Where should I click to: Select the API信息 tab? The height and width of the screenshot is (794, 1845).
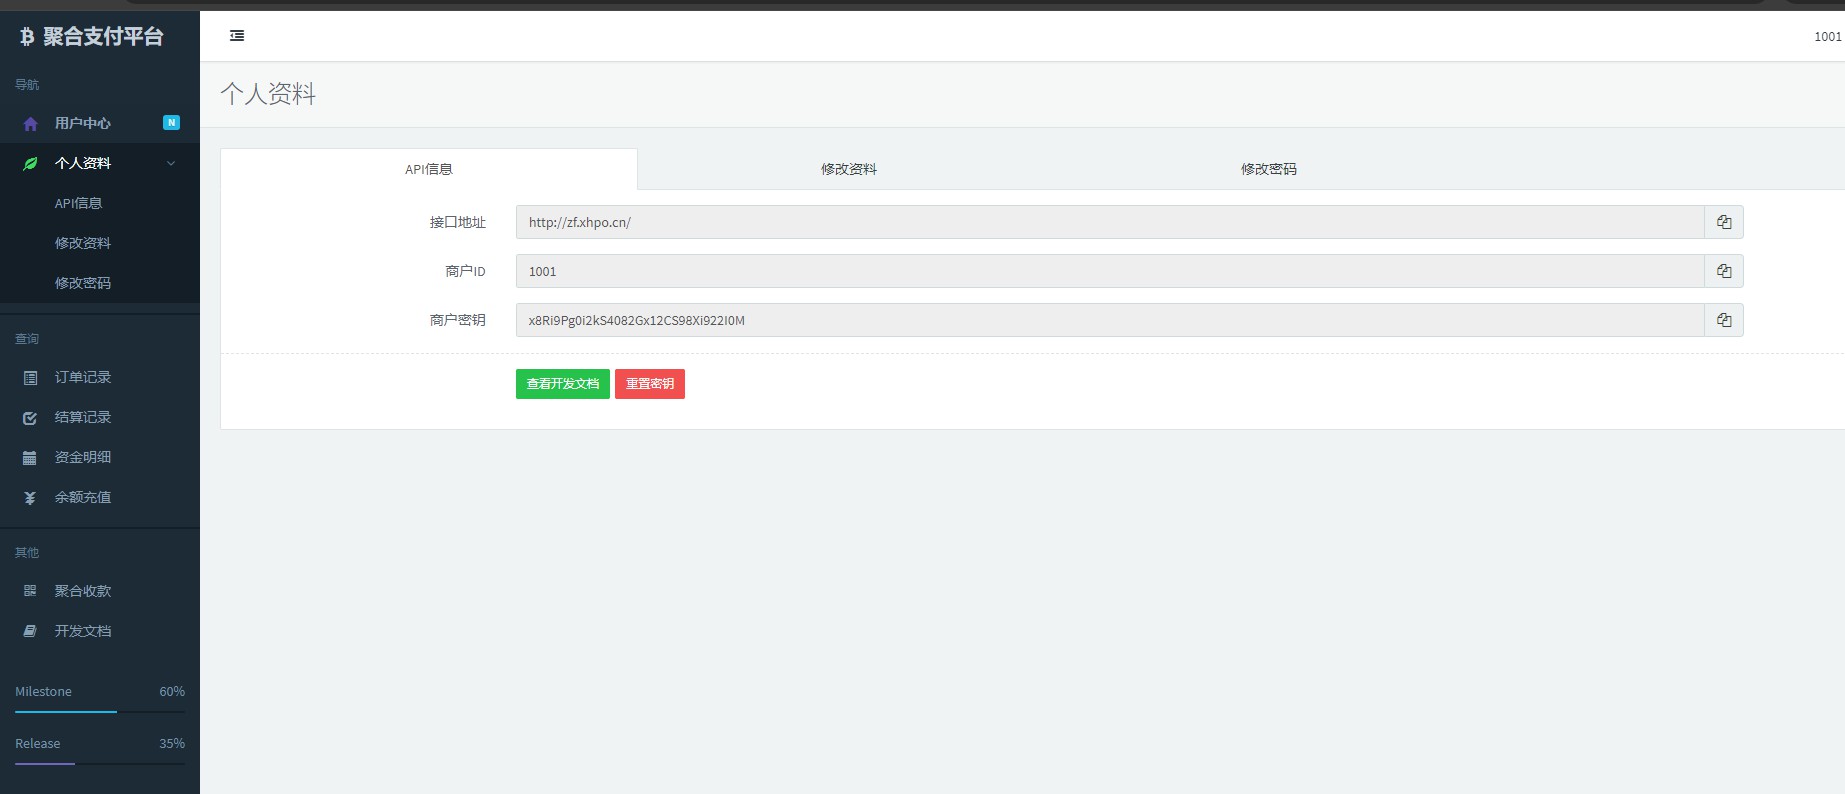point(429,169)
